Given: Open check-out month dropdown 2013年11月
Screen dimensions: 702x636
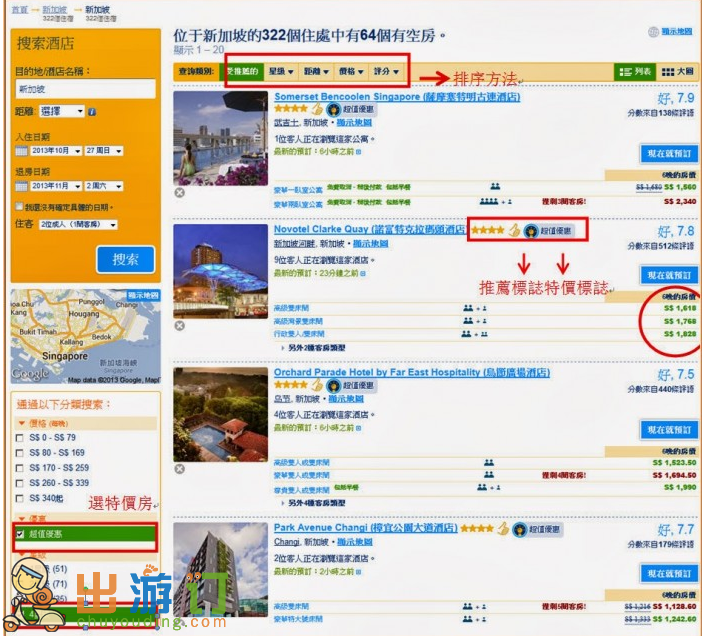Looking at the screenshot, I should (56, 186).
